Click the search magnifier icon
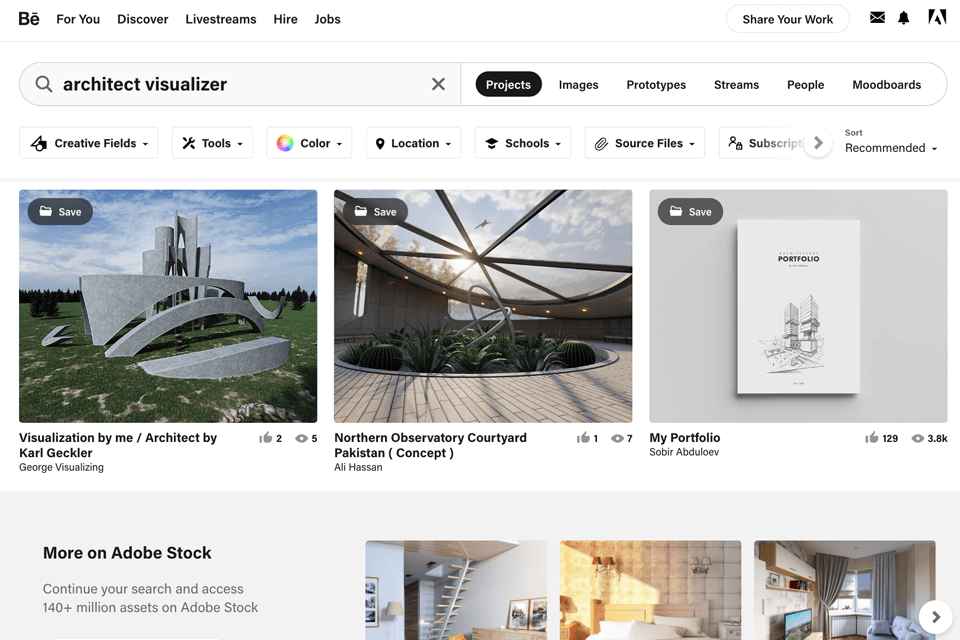Image resolution: width=960 pixels, height=640 pixels. [x=43, y=84]
